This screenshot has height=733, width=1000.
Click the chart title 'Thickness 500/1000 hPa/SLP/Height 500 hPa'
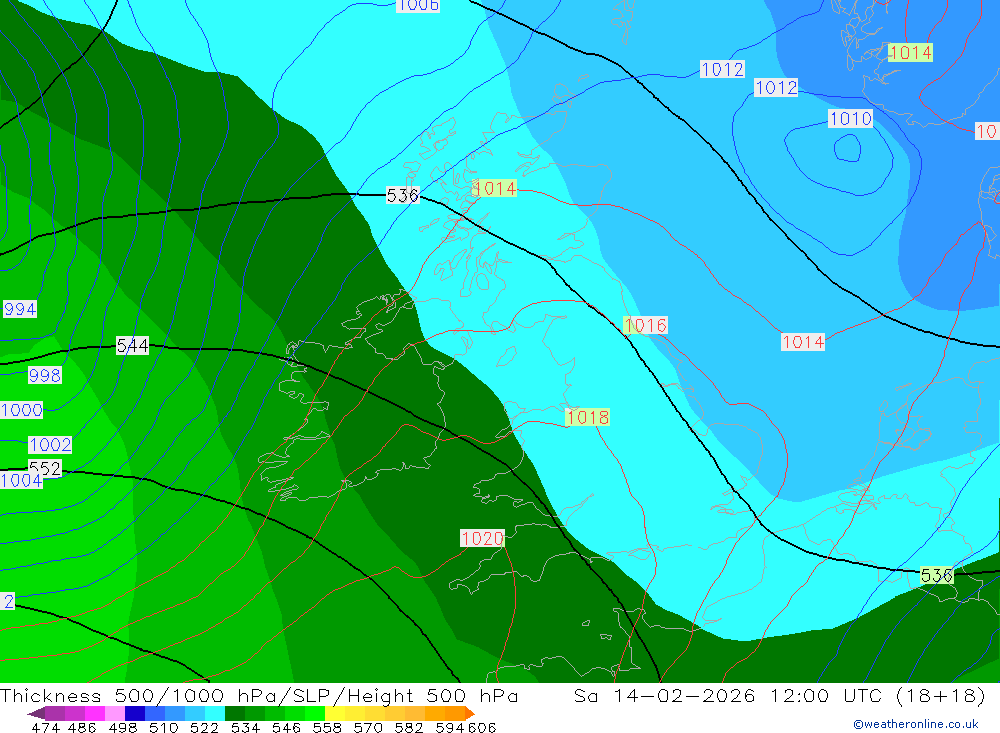[259, 695]
